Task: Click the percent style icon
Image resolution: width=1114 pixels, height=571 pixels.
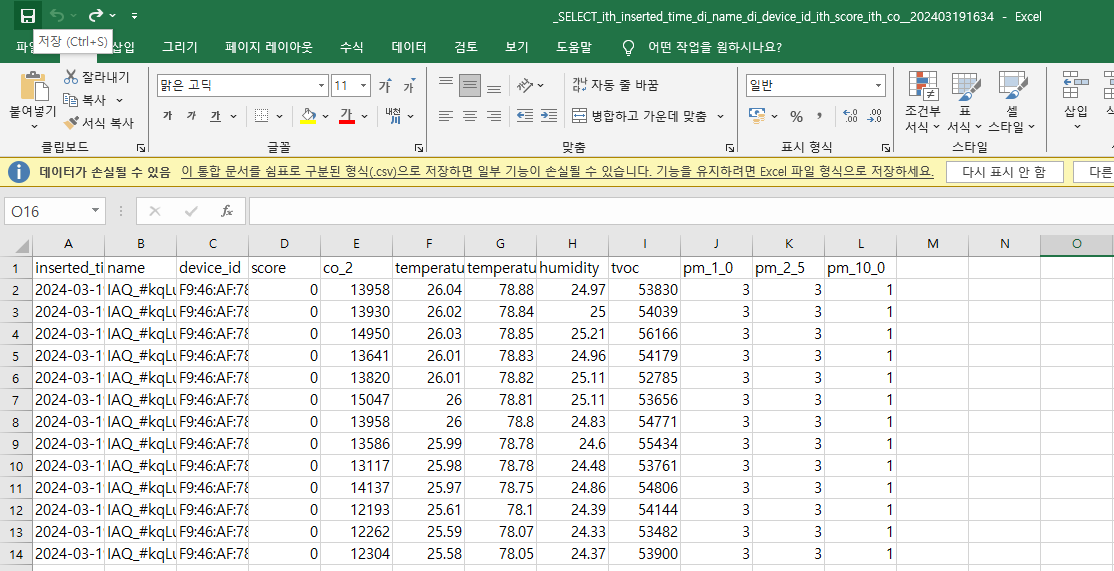Action: tap(796, 117)
